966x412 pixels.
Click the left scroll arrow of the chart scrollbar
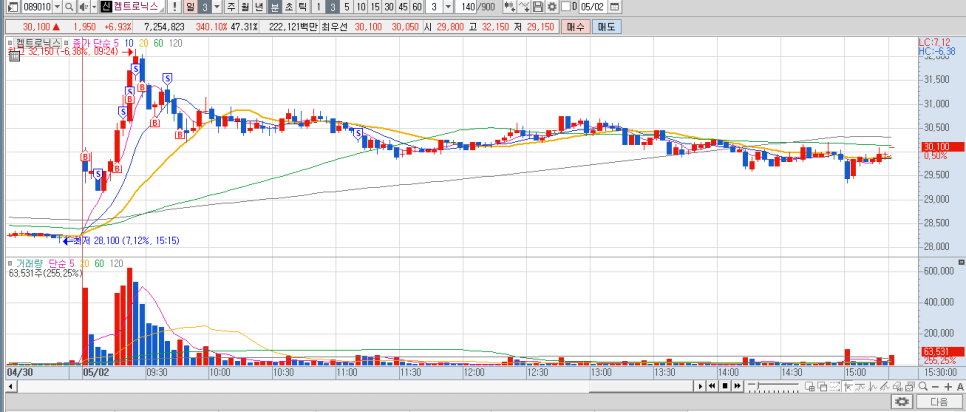(9, 386)
